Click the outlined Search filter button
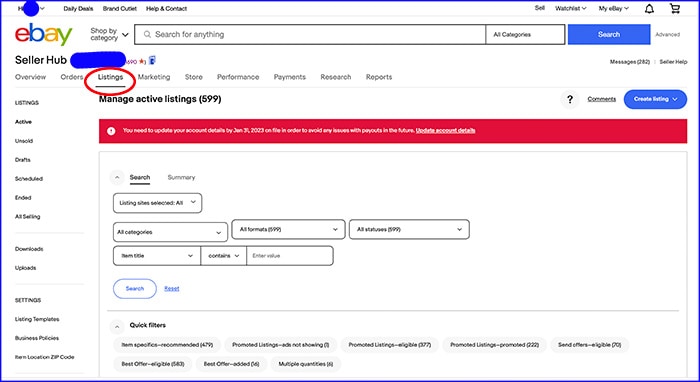Viewport: 700px width, 382px height. click(x=135, y=289)
